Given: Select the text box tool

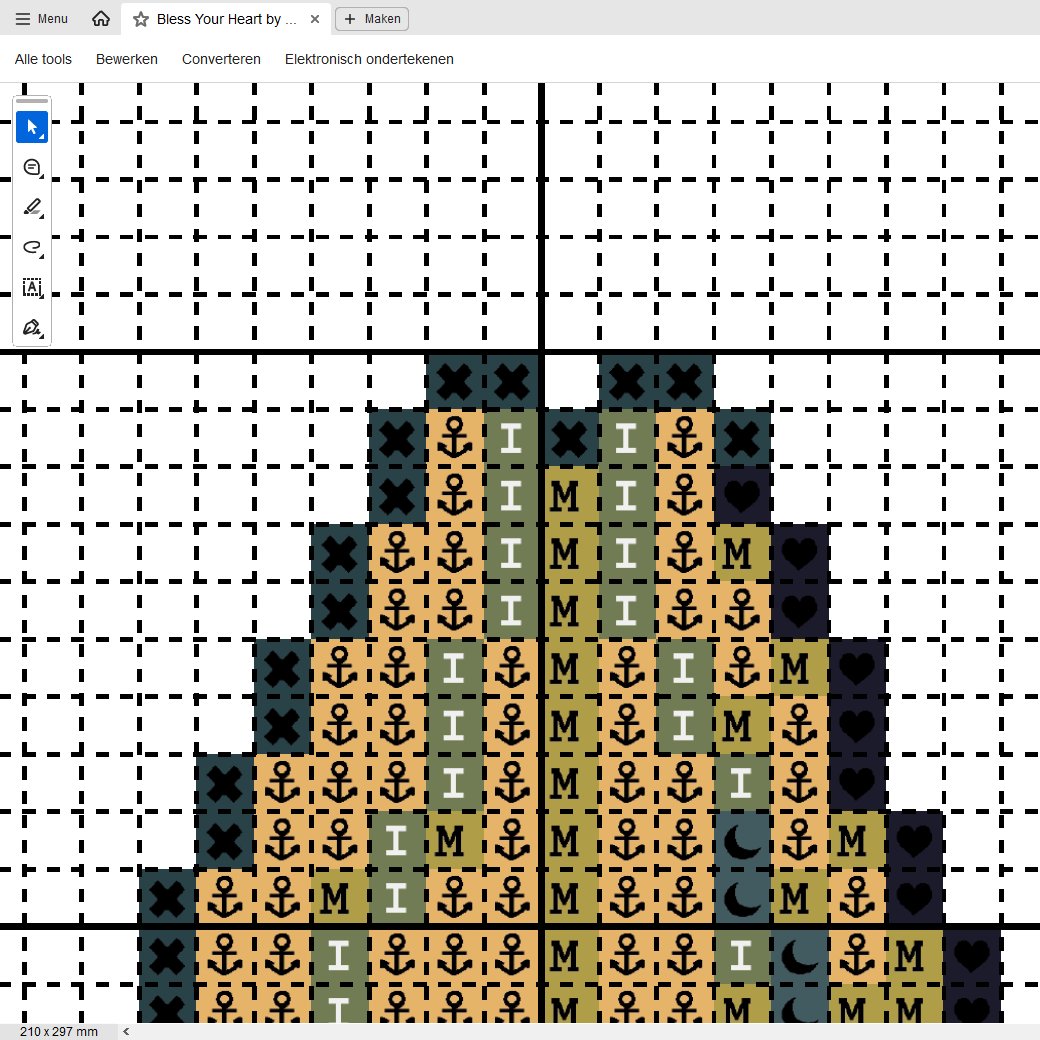Looking at the screenshot, I should (x=32, y=288).
